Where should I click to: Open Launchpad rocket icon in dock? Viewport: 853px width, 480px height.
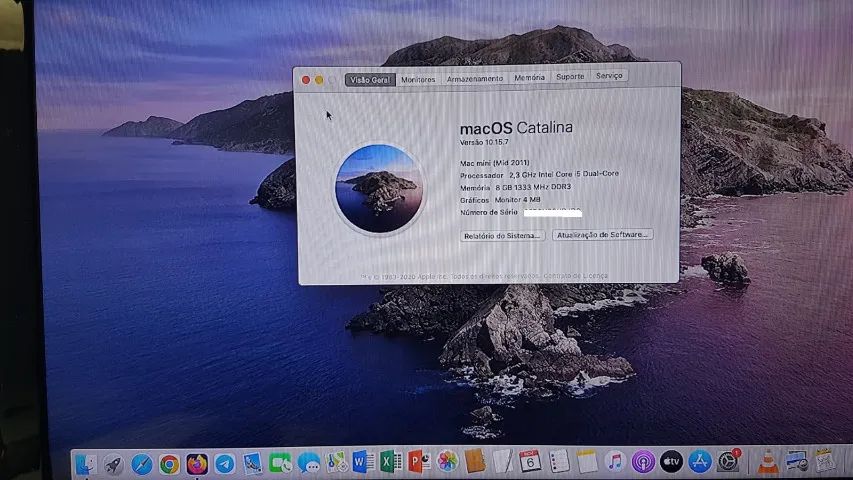pos(113,464)
